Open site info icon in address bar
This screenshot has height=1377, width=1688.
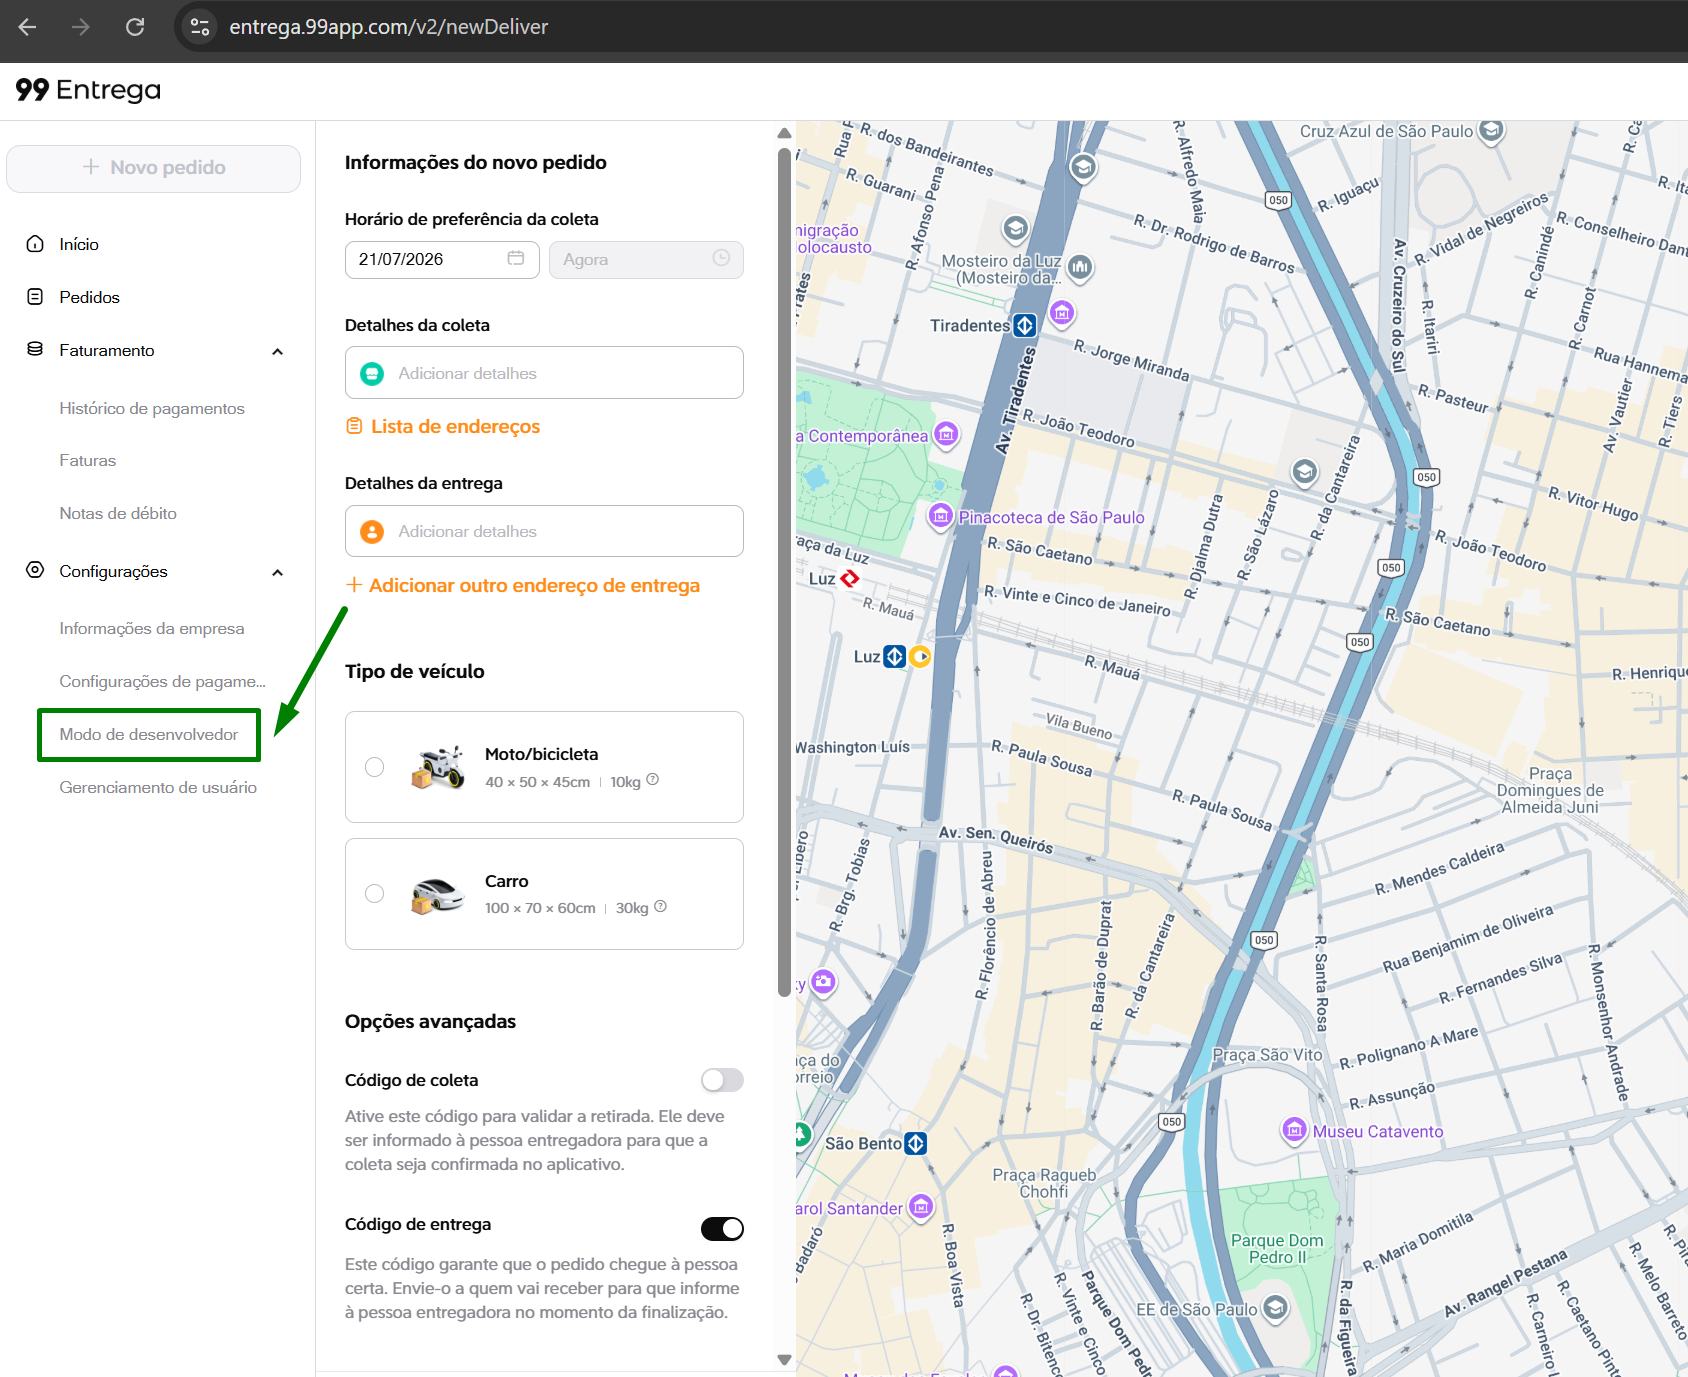pos(200,27)
